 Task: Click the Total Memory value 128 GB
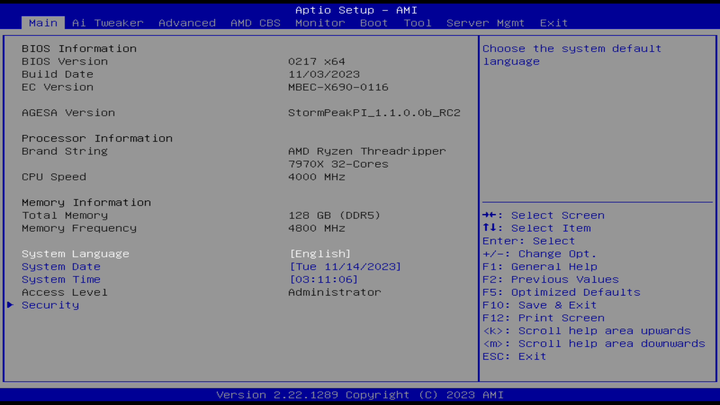[334, 215]
